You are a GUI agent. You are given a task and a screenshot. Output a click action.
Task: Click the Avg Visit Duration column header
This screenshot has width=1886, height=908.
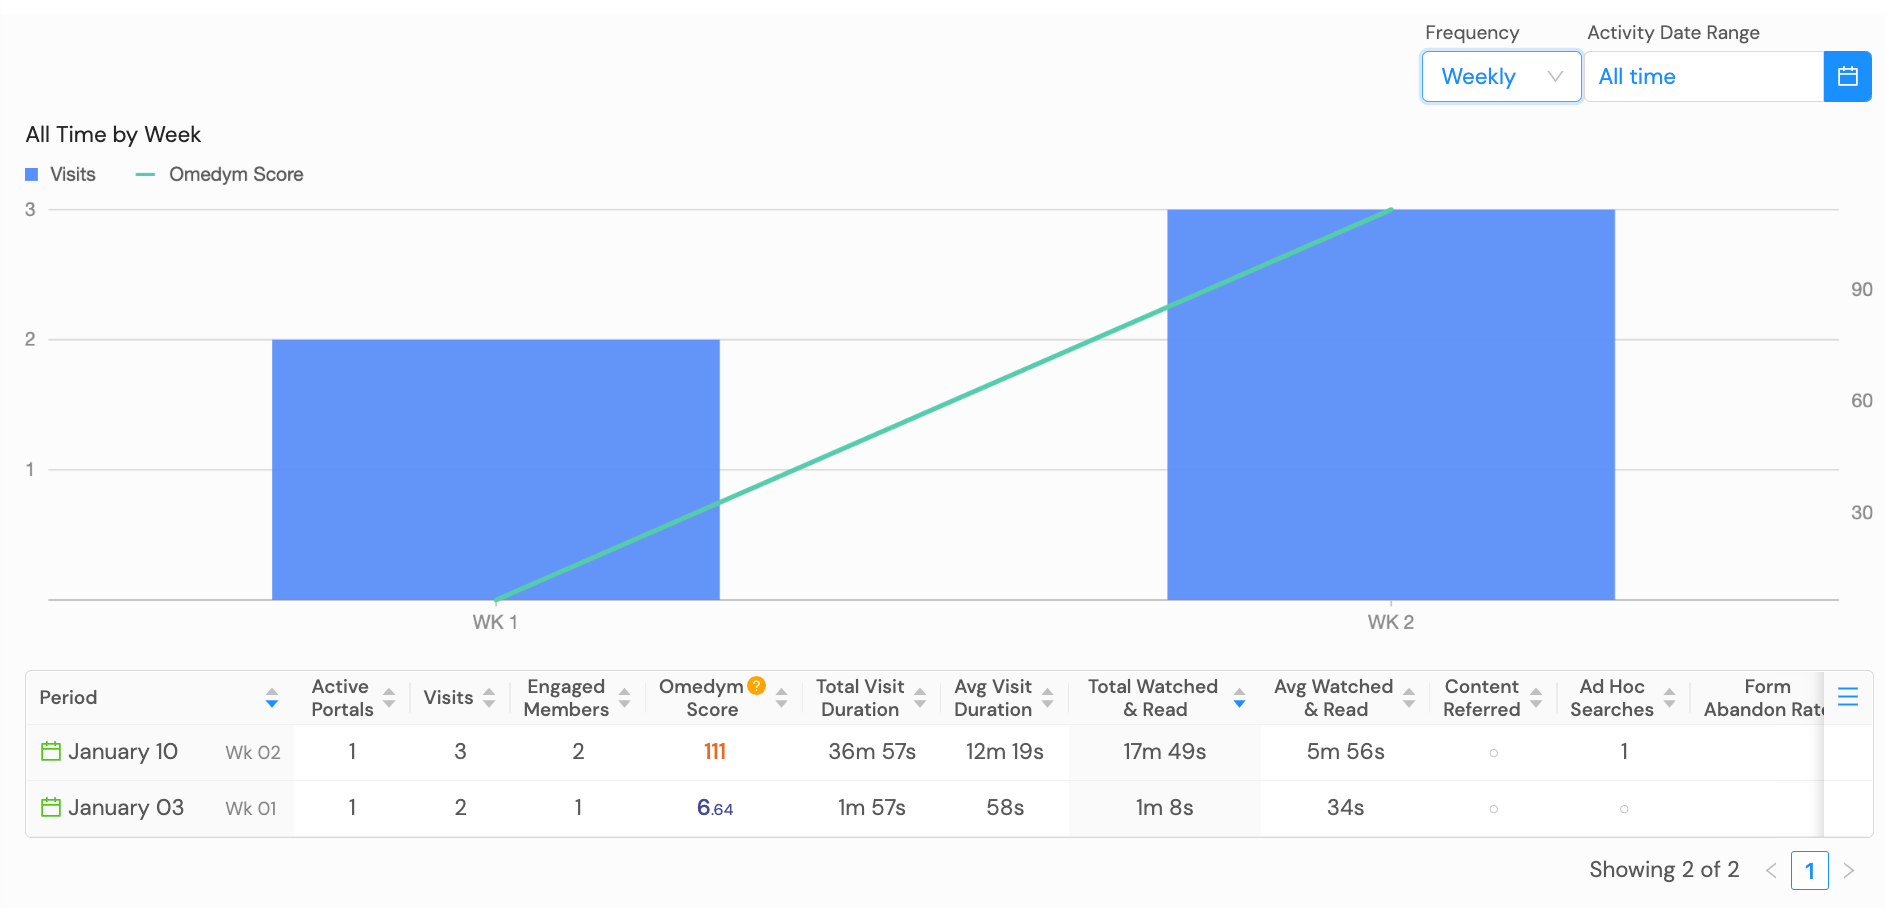[992, 698]
